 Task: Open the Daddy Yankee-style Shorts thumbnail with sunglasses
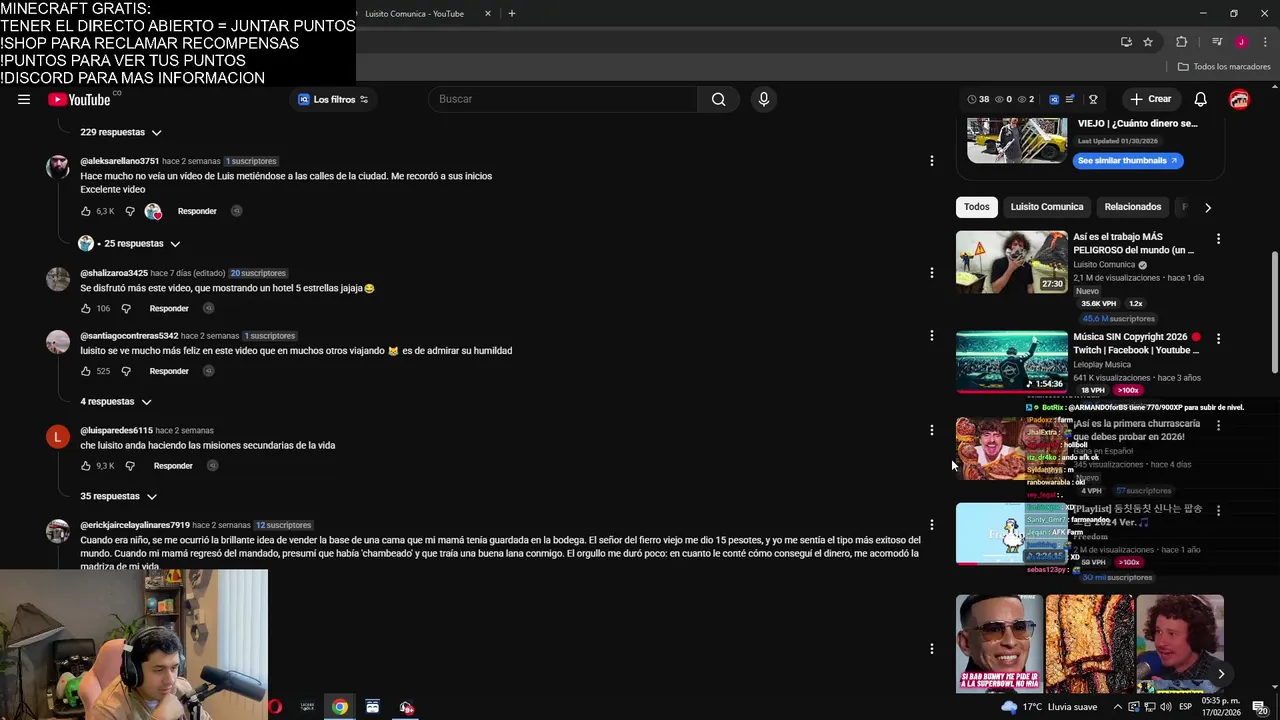coord(999,644)
